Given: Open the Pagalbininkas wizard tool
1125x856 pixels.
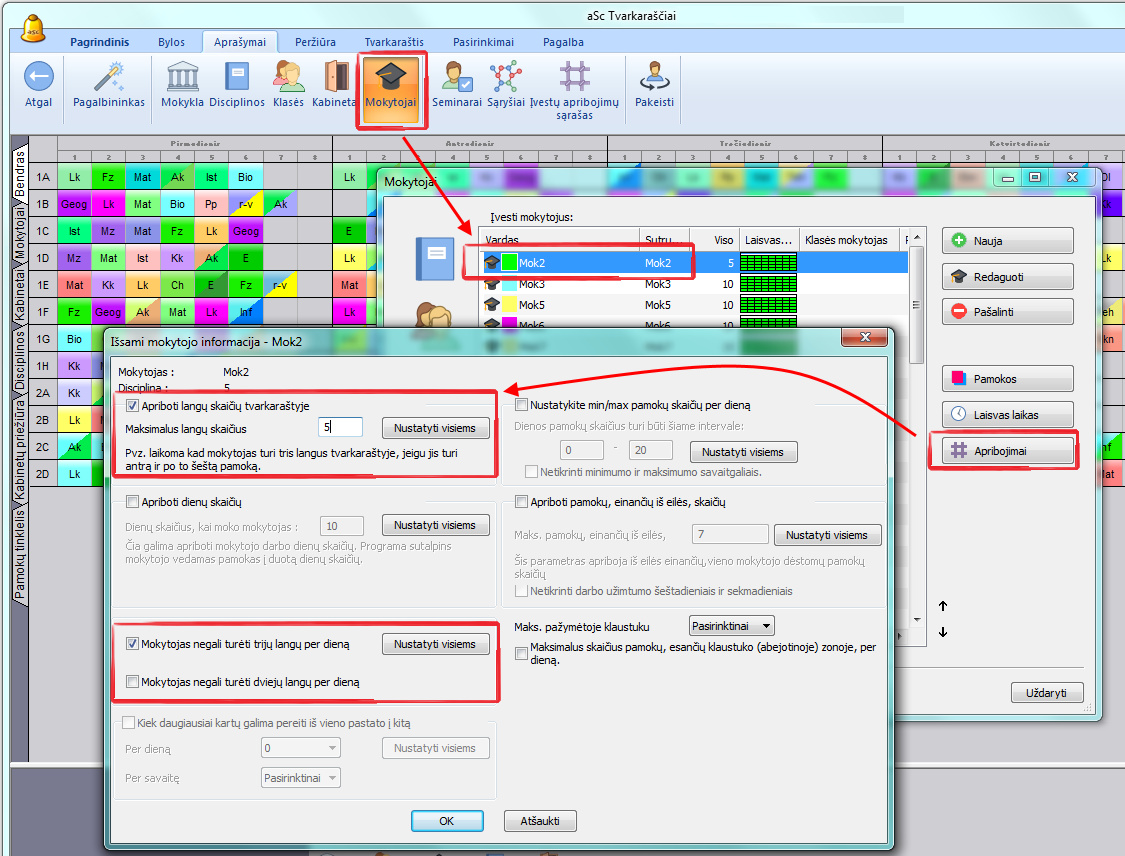Looking at the screenshot, I should pos(108,78).
